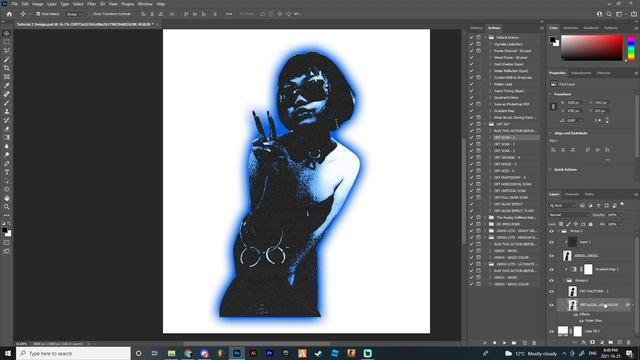Viewport: 640px width, 360px height.
Task: Open the search icon at top right
Action: tap(609, 14)
